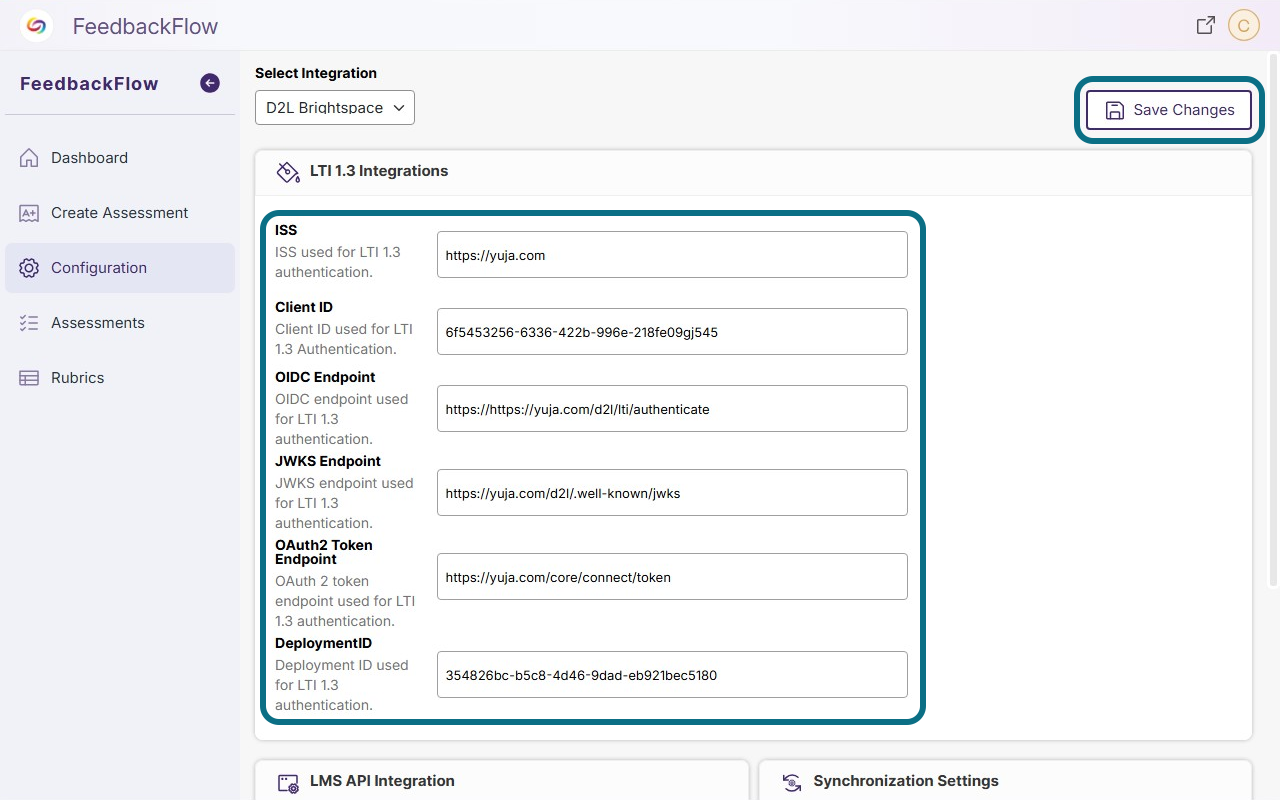
Task: Click the LTI 1.3 Integrations panel icon
Action: (288, 172)
